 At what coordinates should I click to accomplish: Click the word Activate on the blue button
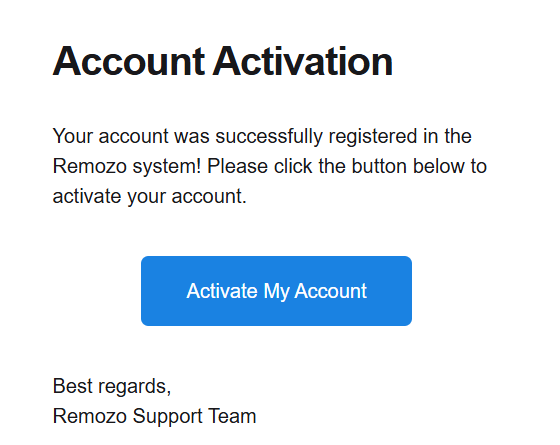click(x=222, y=291)
